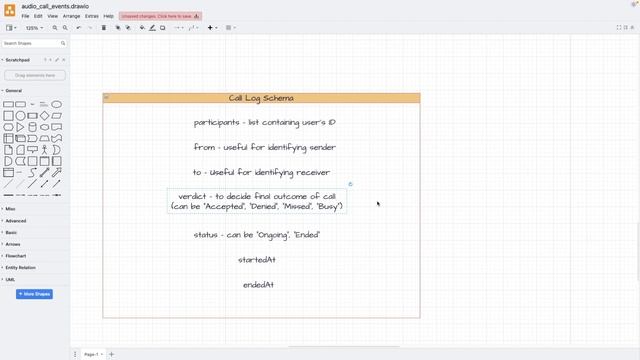Select the diamond shape in General
Screen dimensions: 640x360
[x=44, y=116]
